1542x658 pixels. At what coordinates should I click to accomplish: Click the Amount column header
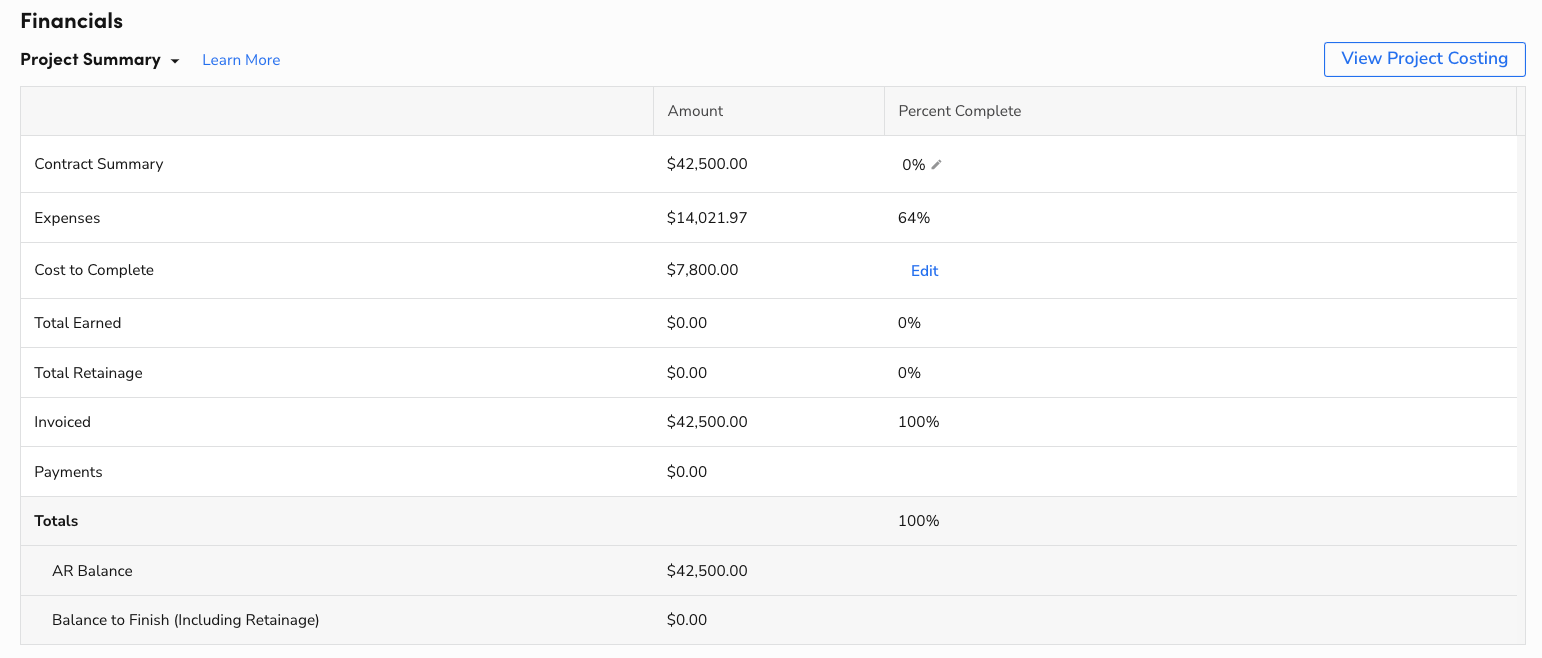click(695, 111)
